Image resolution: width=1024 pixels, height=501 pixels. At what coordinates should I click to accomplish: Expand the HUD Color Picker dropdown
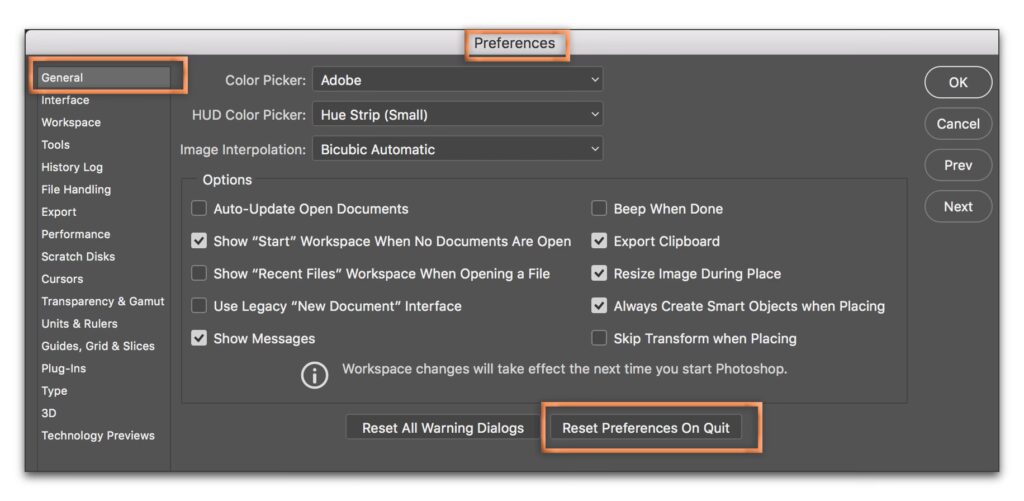458,115
